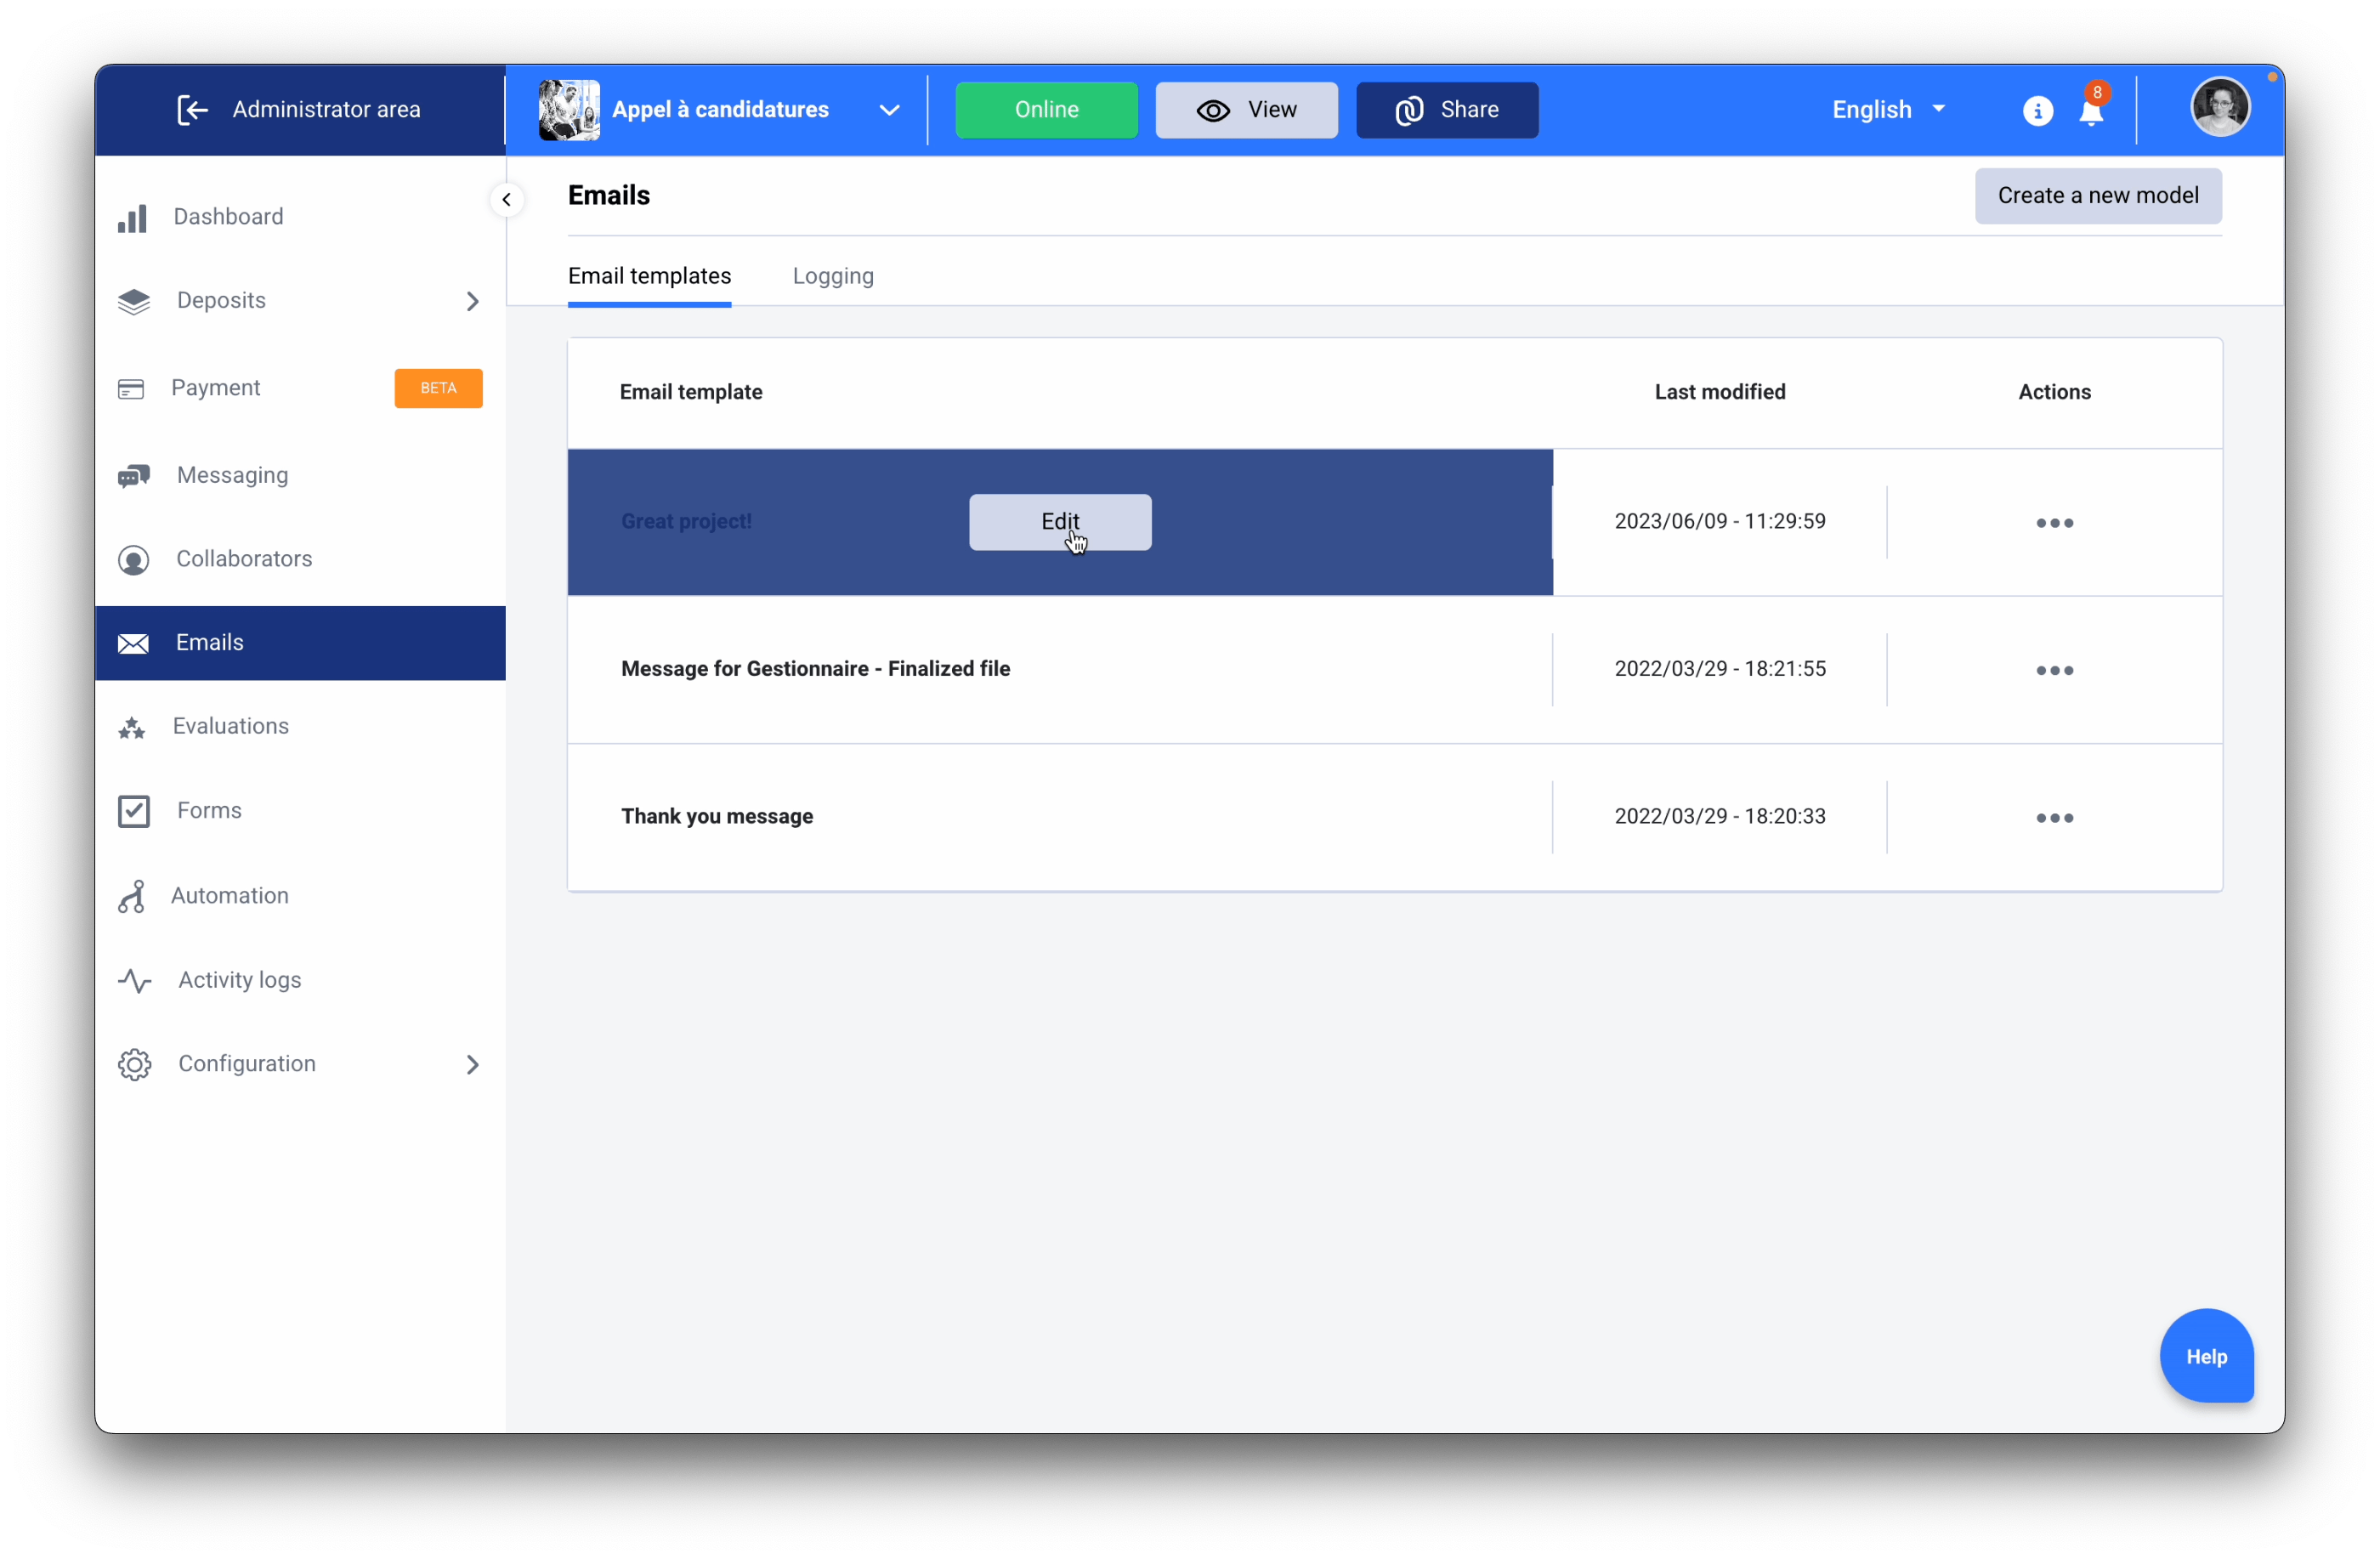Edit the Great project! email template
Viewport: 2380px width, 1559px height.
point(1059,521)
